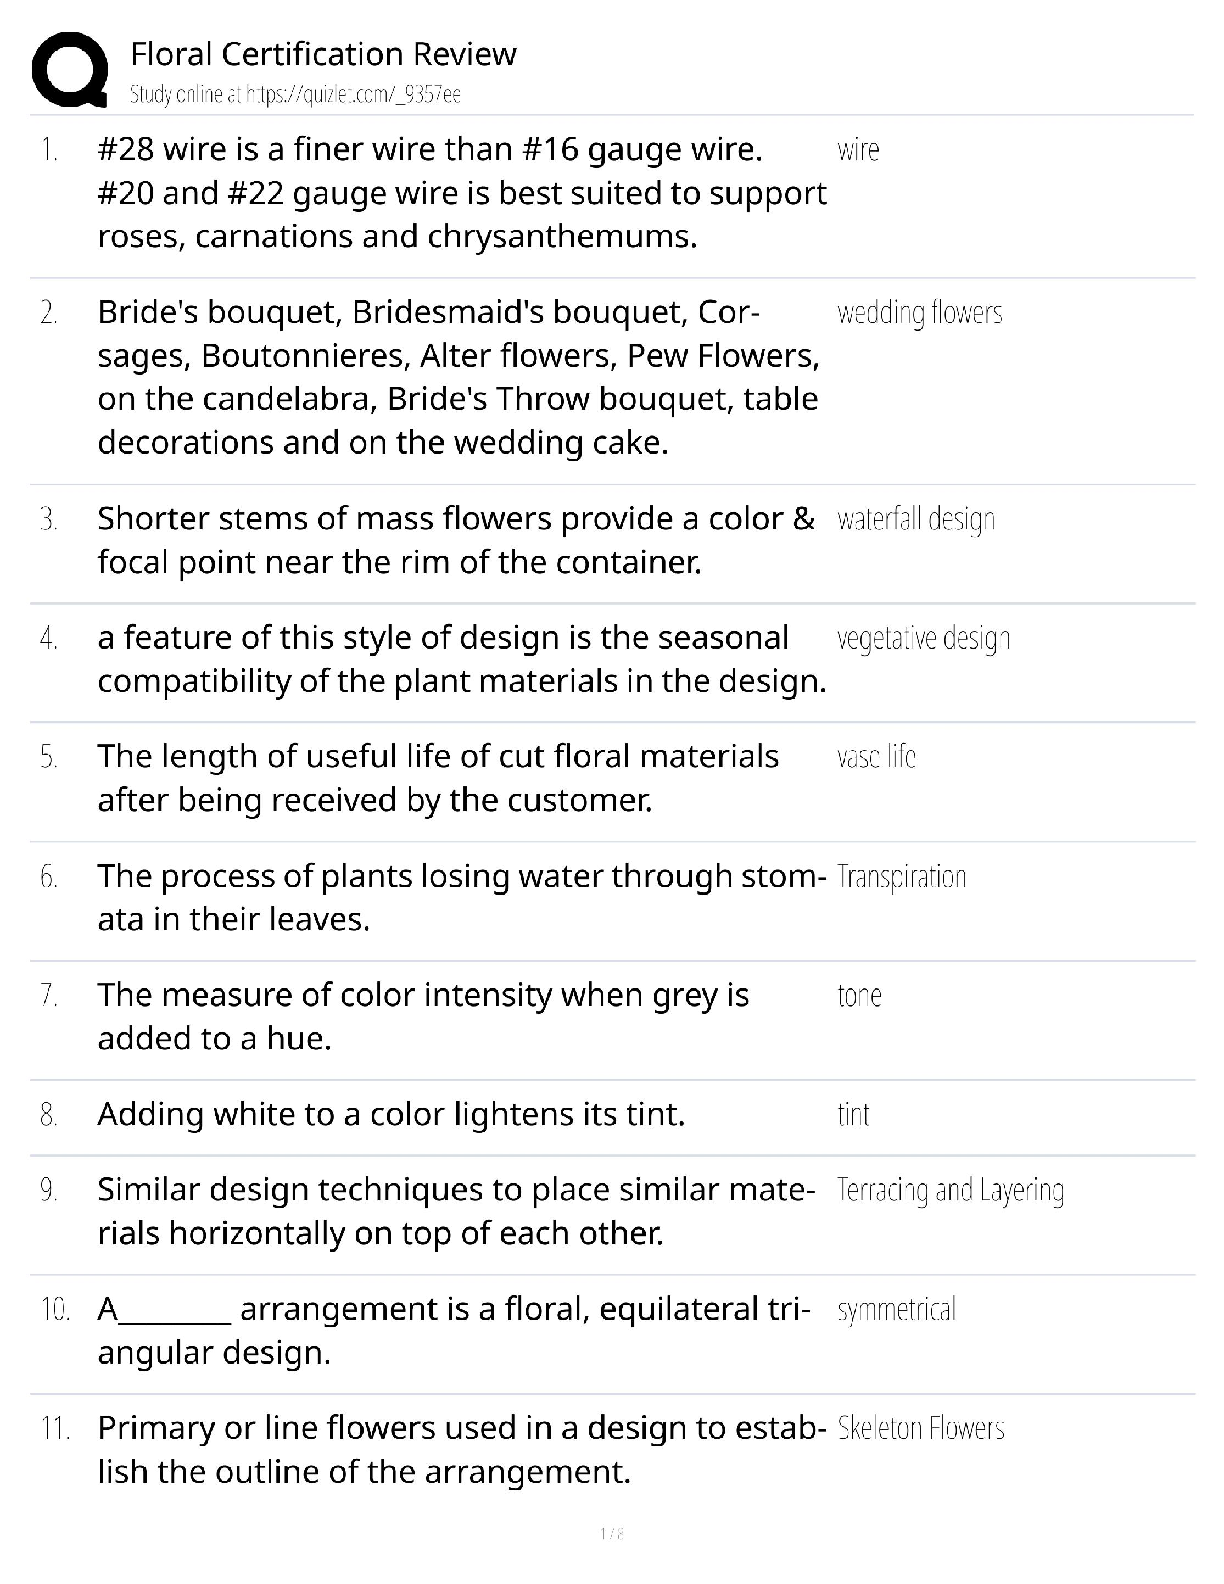Select the term 'wire'
The image size is (1224, 1584).
tap(858, 150)
